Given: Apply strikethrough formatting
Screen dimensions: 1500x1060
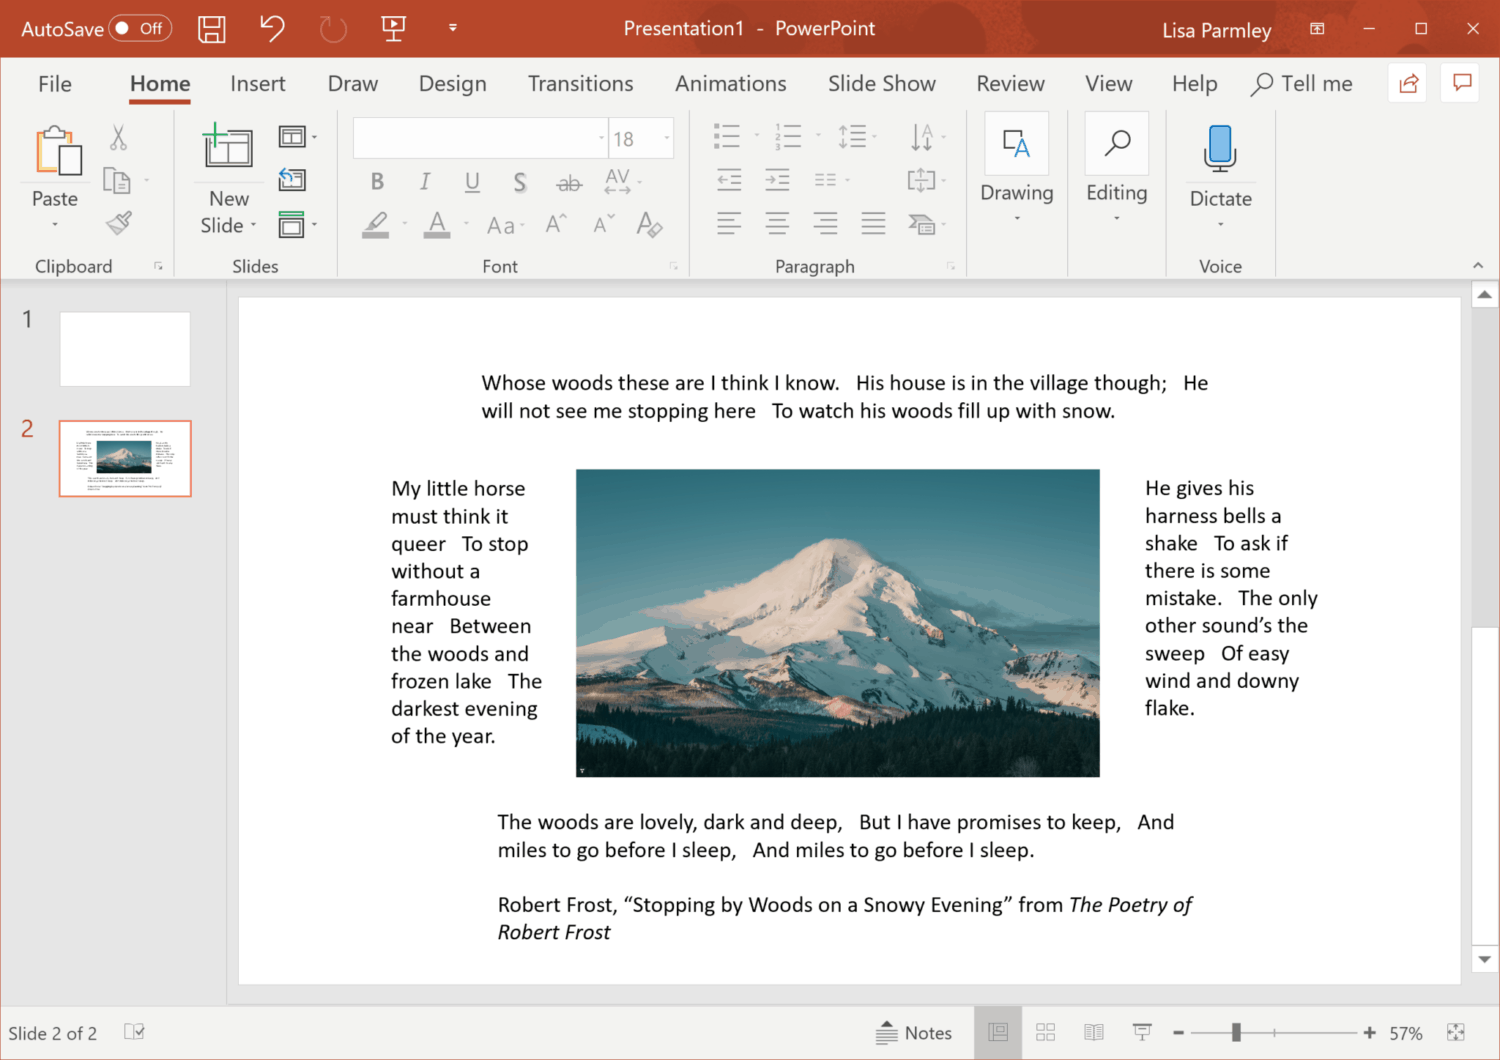Looking at the screenshot, I should click(569, 183).
